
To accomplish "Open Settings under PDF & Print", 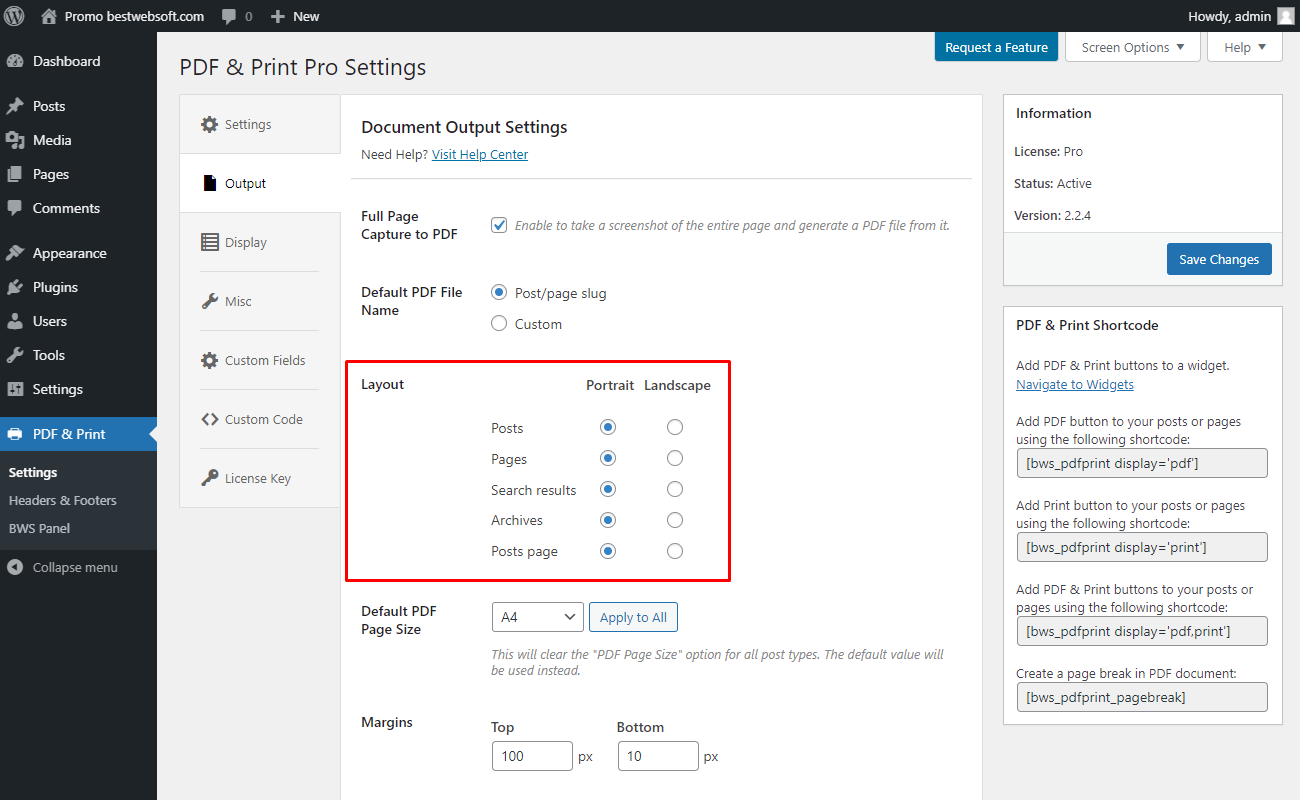I will pos(33,472).
